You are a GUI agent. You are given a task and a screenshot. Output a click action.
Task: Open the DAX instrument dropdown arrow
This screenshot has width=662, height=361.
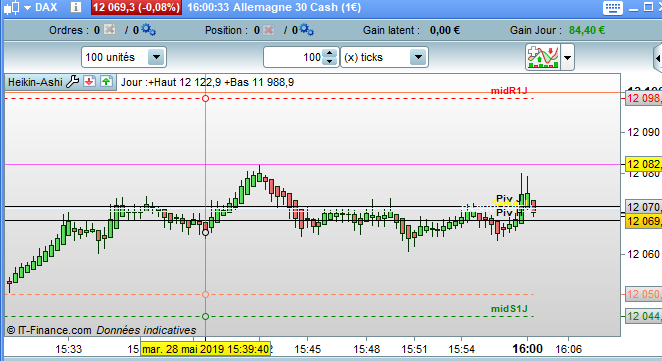tap(27, 8)
